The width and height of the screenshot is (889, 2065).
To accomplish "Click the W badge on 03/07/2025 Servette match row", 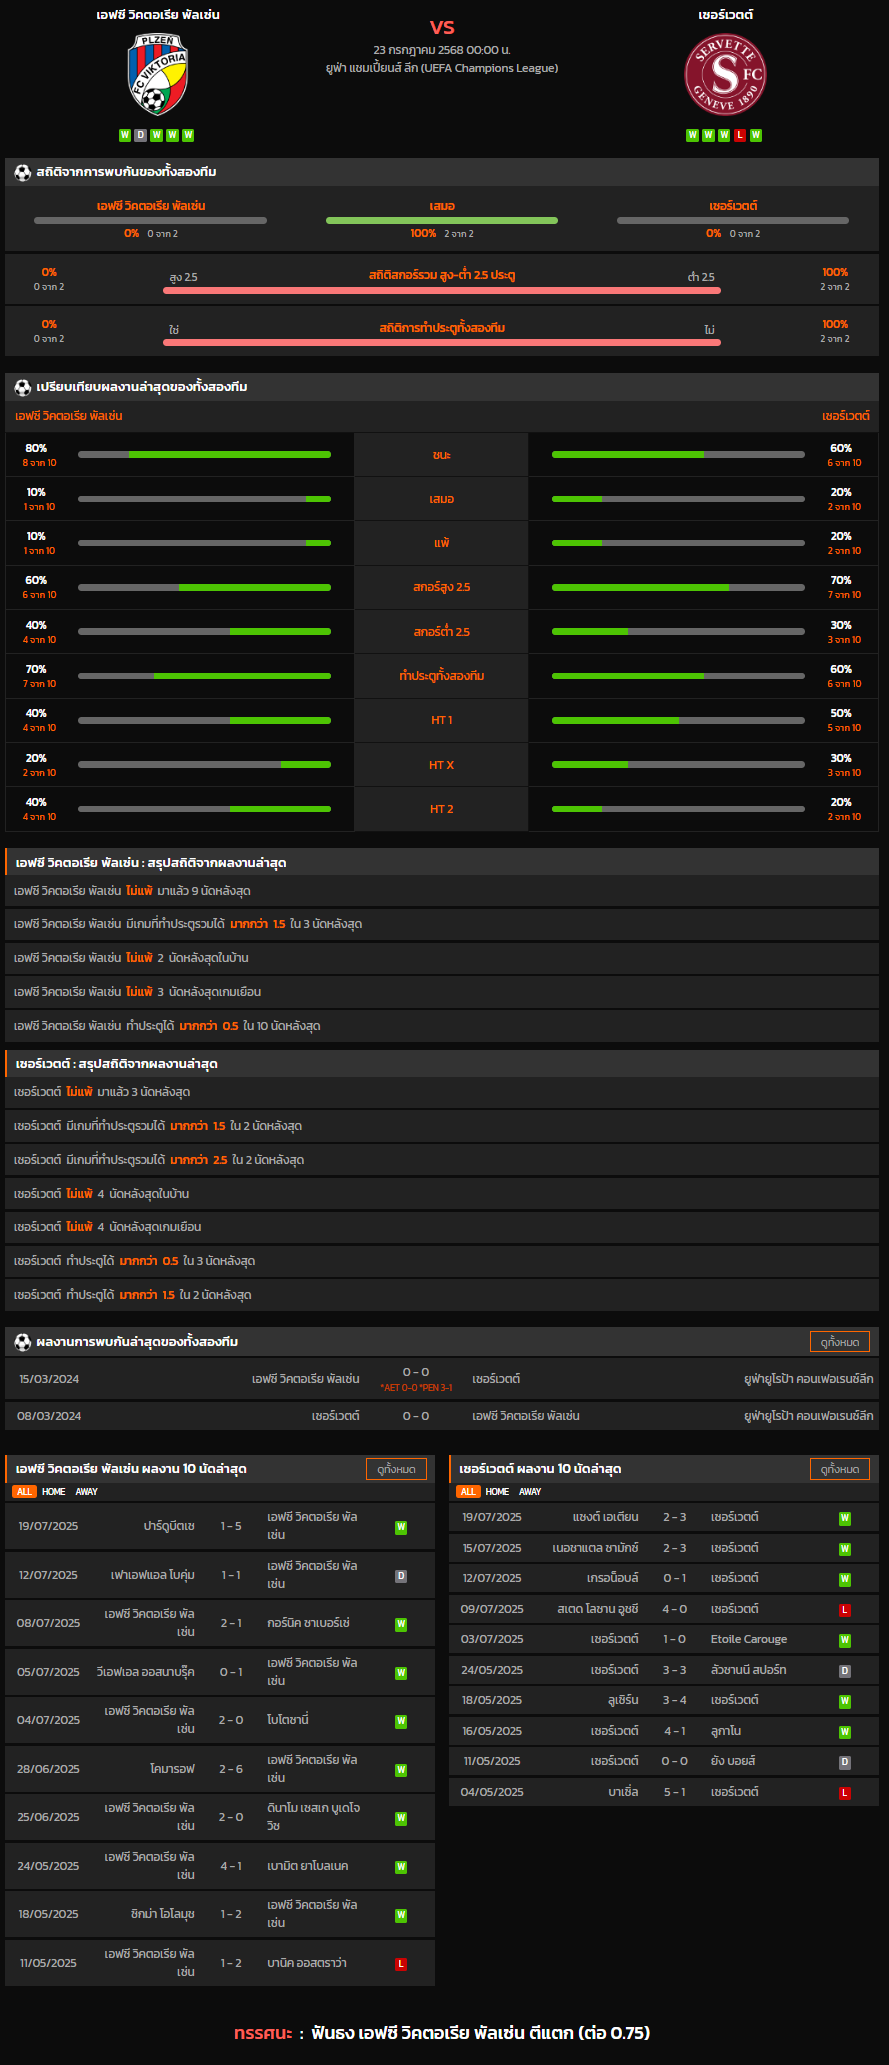I will coord(845,1640).
